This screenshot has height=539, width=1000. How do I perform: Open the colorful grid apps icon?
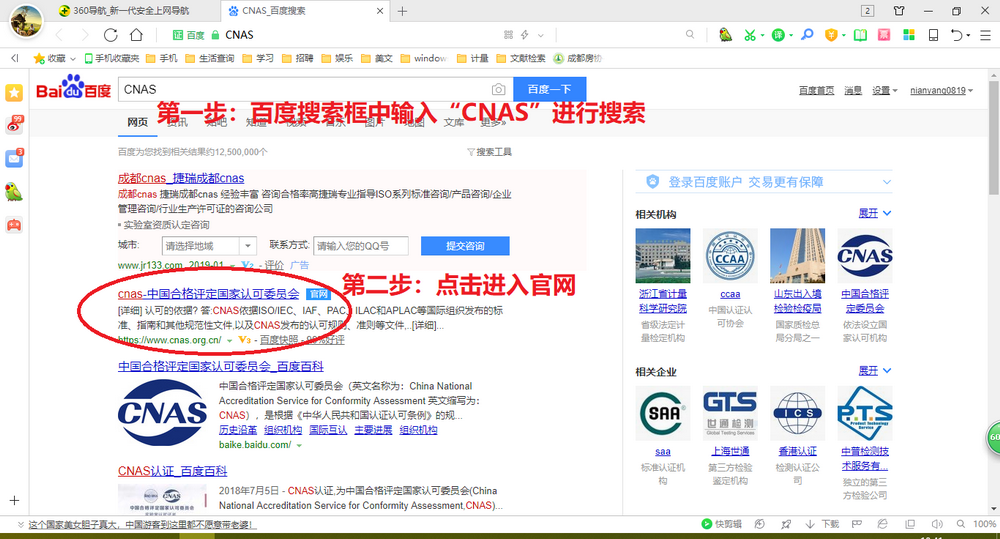[x=909, y=35]
